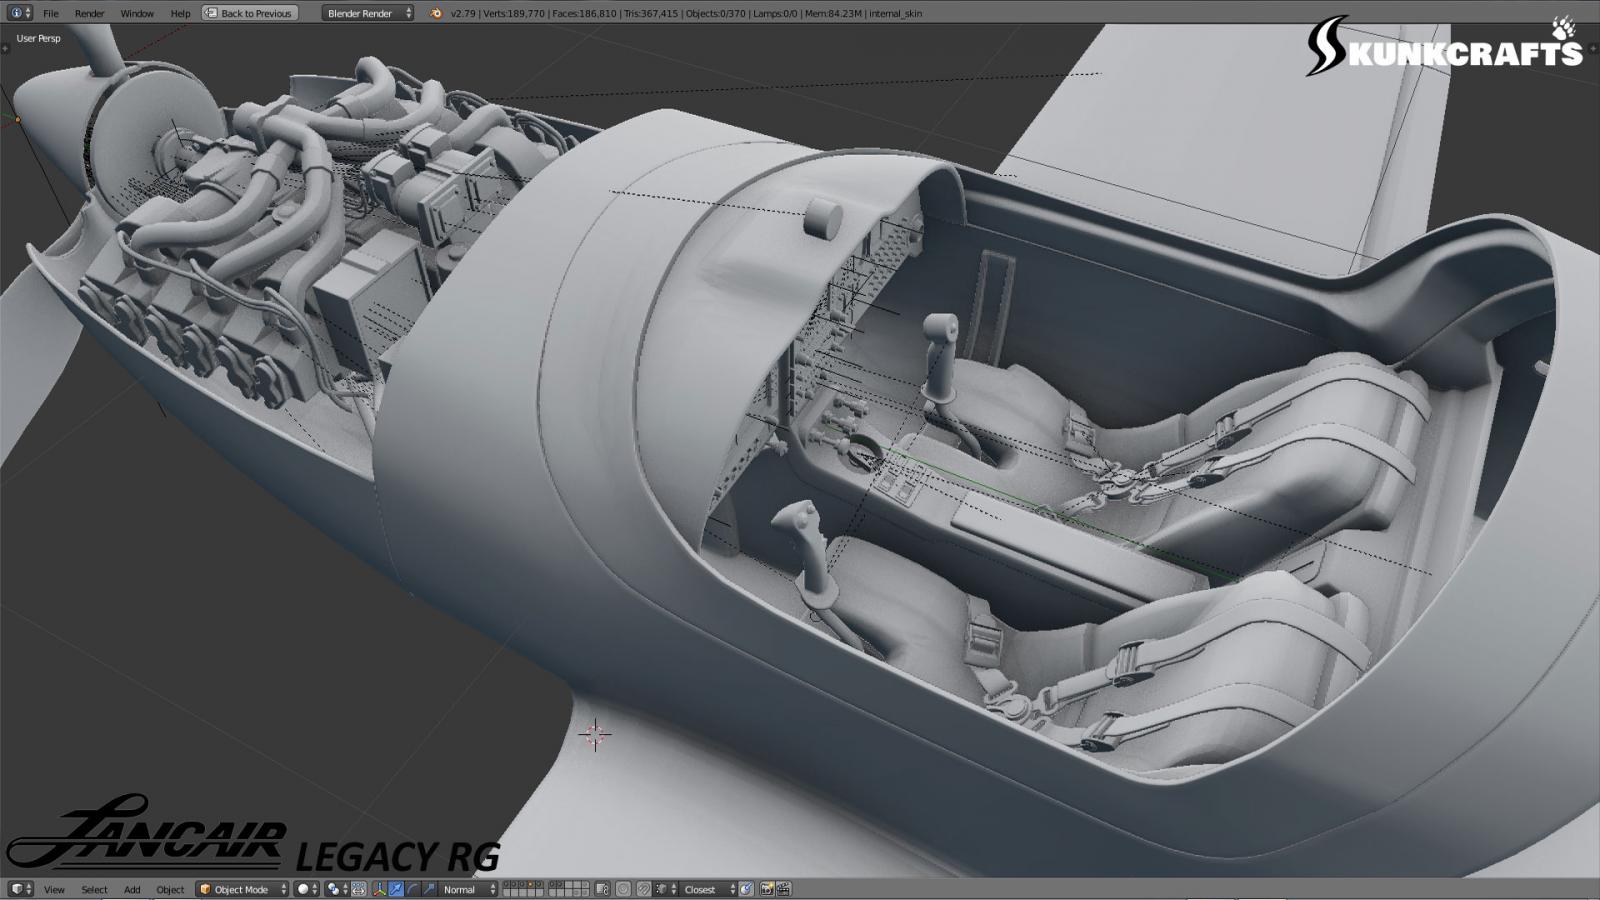Click the OpenGL render animation clapper icon
This screenshot has width=1600, height=900.
[784, 889]
